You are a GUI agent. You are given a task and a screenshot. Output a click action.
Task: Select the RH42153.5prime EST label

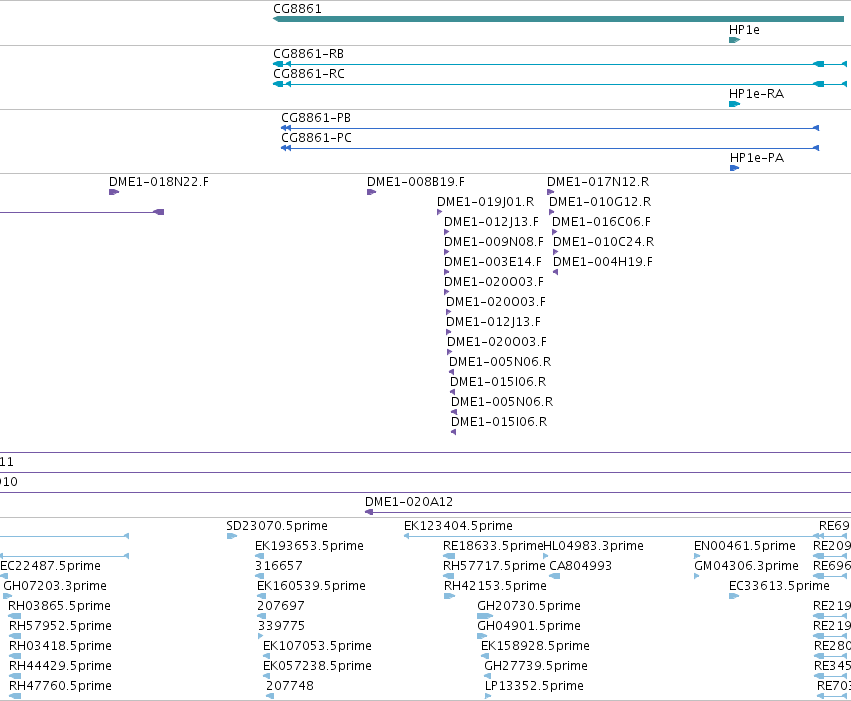[495, 586]
